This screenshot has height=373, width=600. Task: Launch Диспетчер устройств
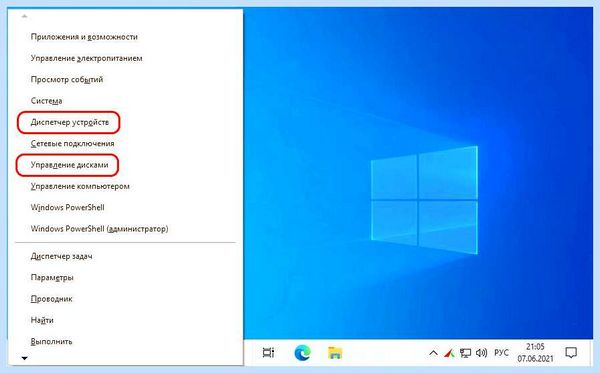(70, 122)
